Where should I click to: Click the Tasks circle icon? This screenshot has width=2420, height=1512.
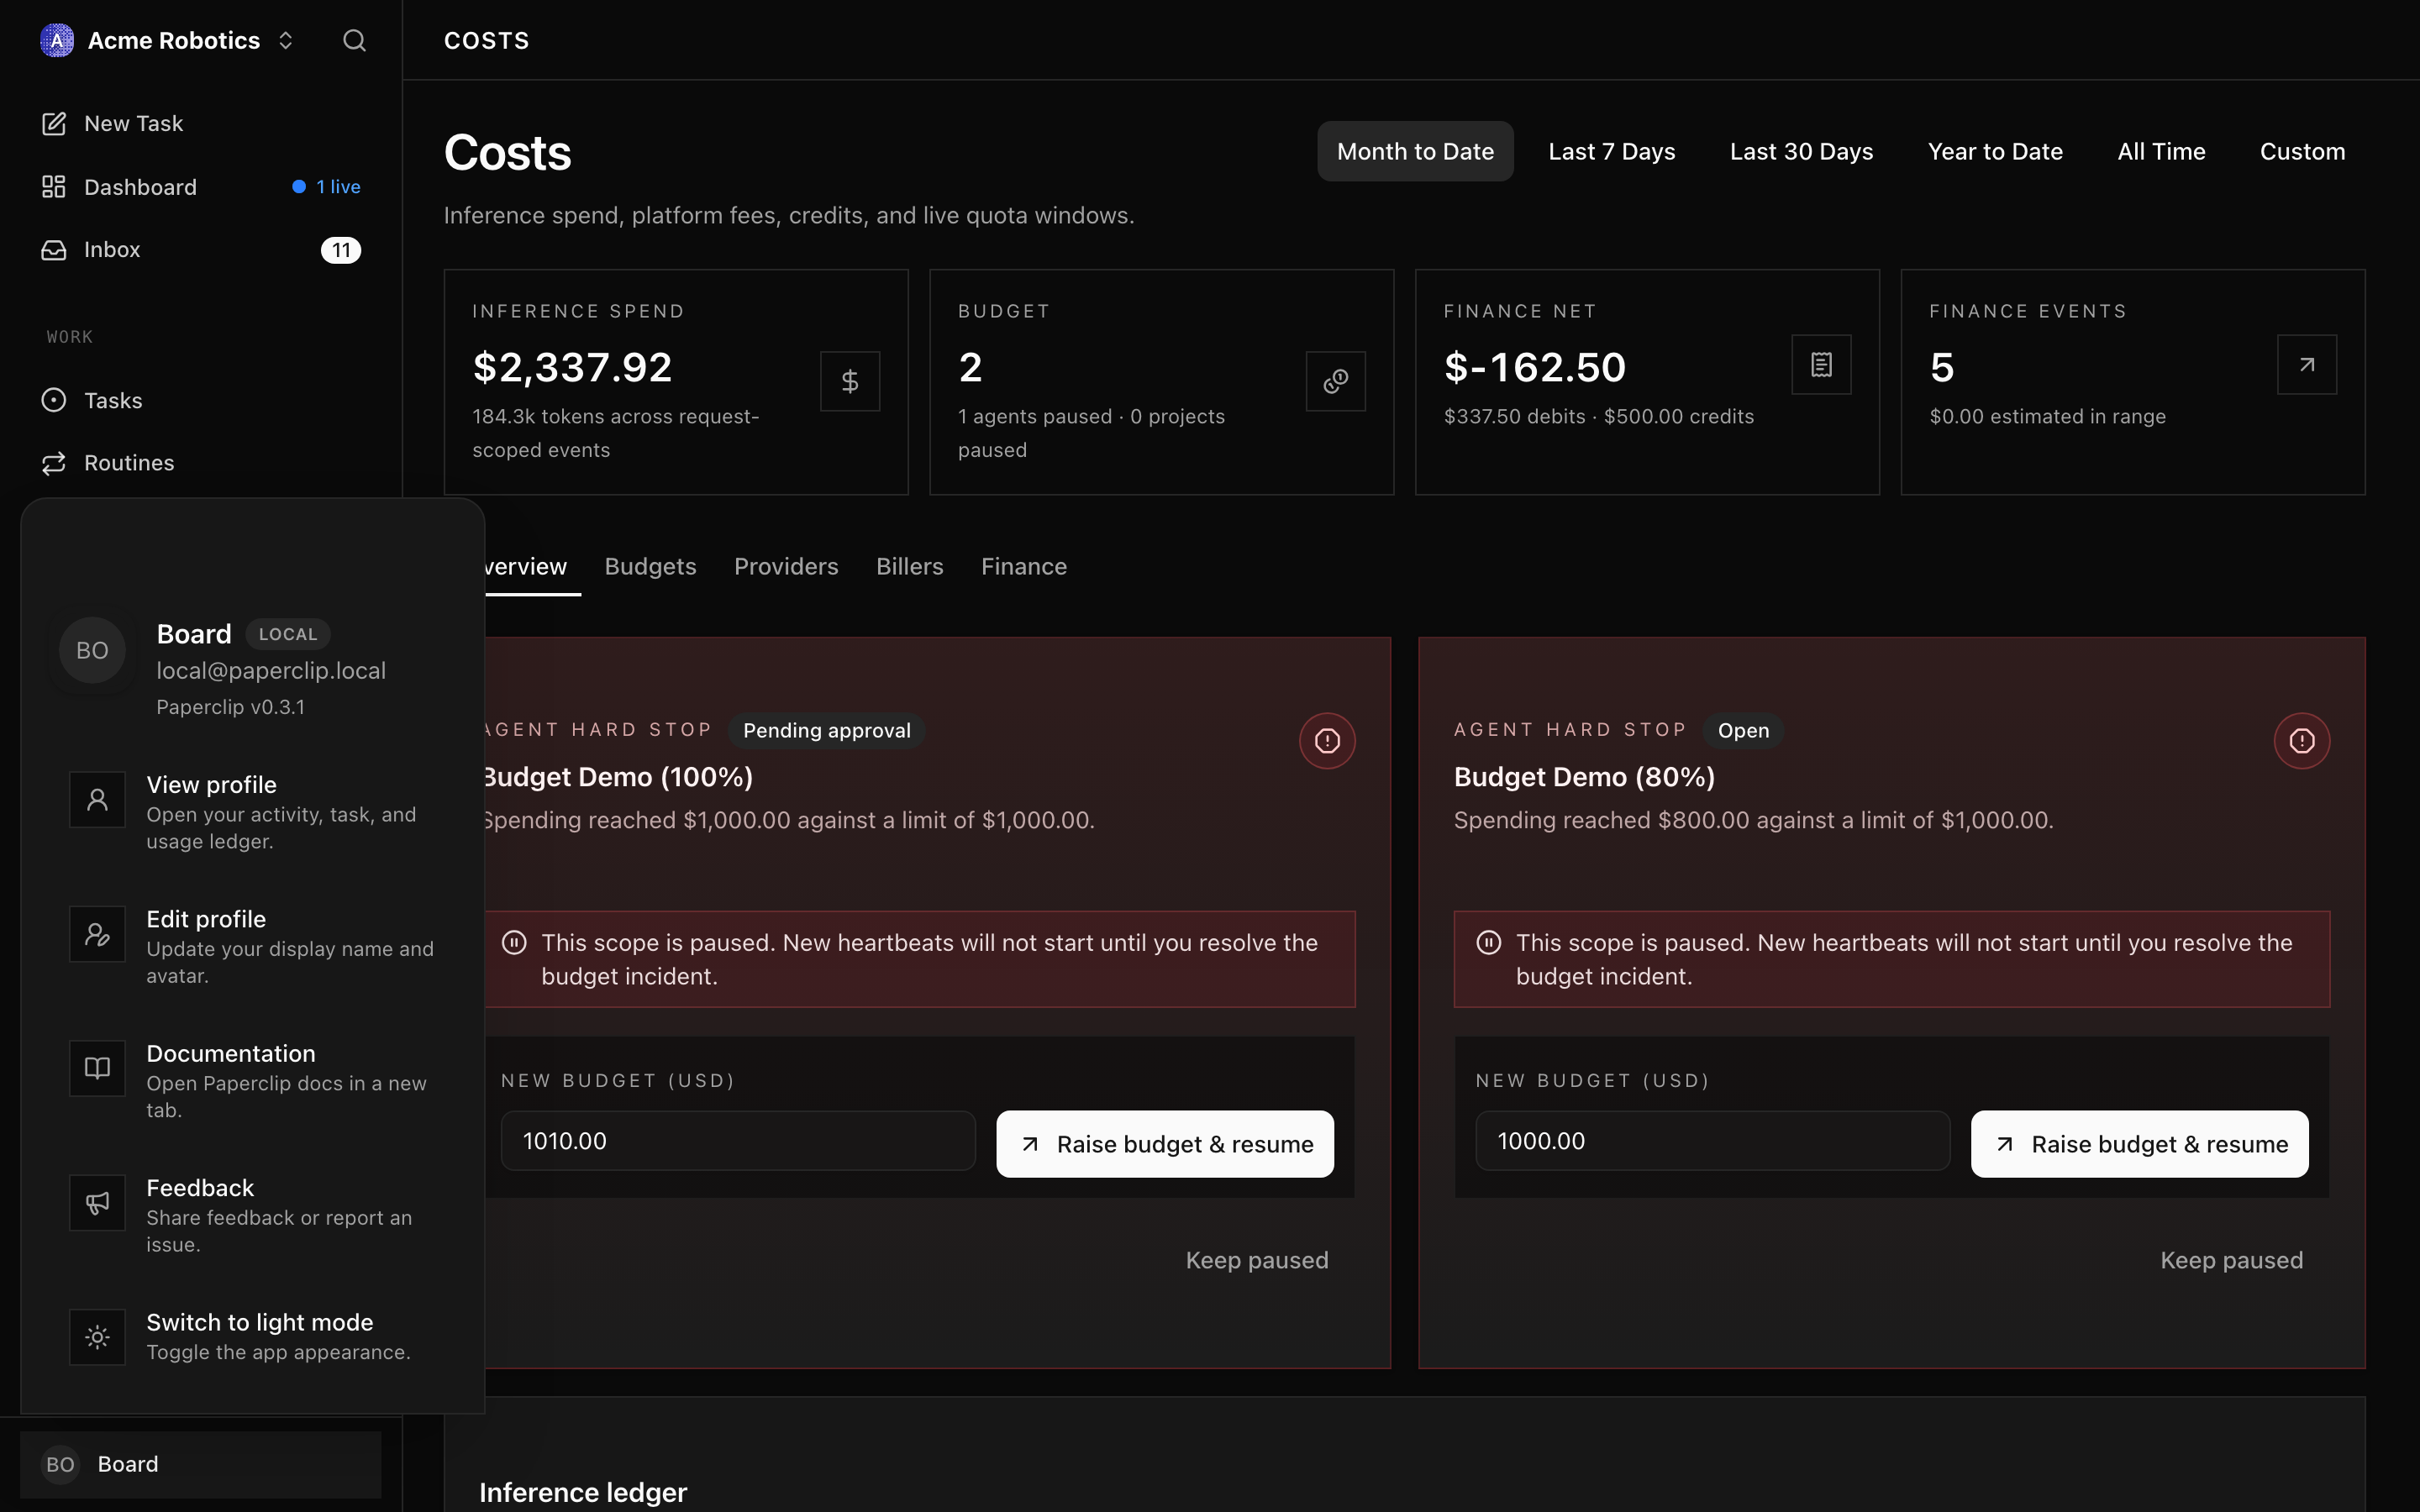point(54,400)
